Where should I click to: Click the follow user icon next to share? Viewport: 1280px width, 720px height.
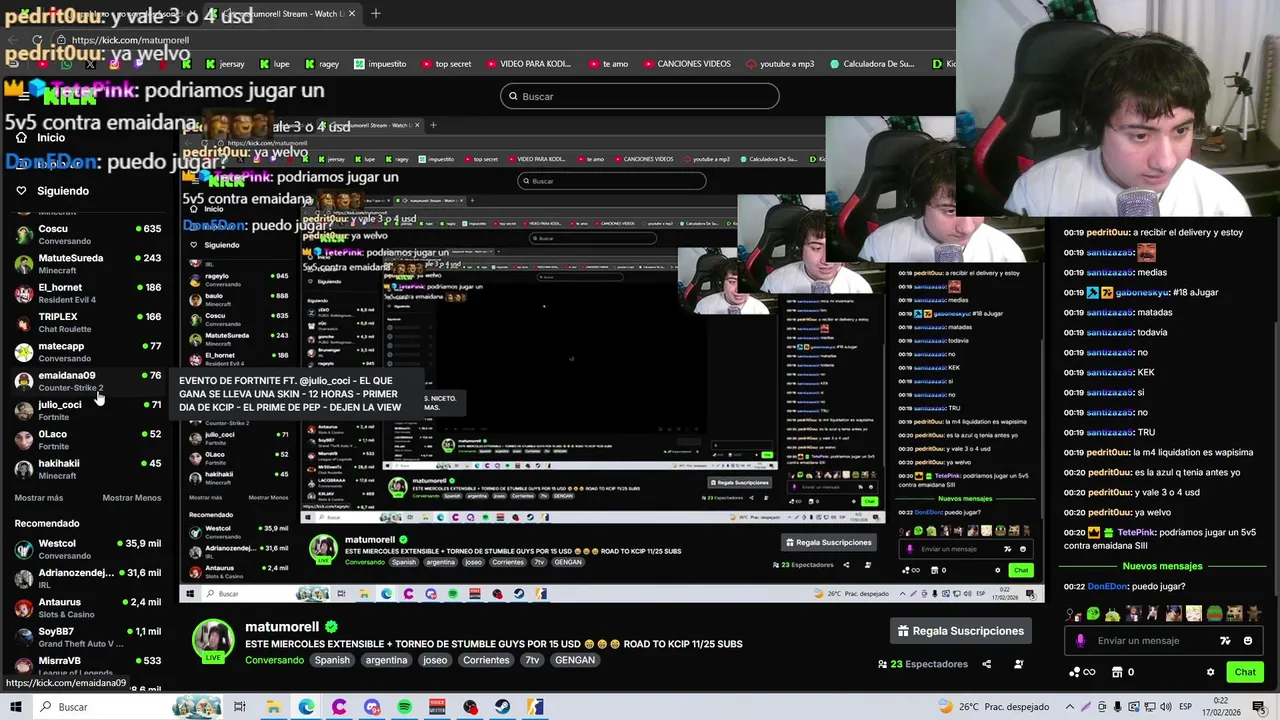1019,664
